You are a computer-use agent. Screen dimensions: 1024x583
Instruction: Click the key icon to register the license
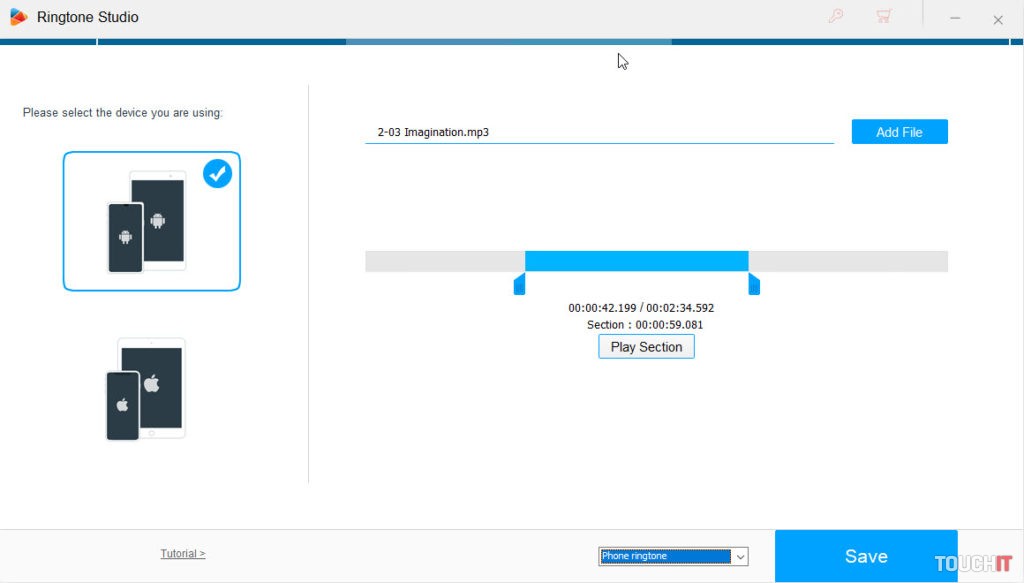[836, 17]
